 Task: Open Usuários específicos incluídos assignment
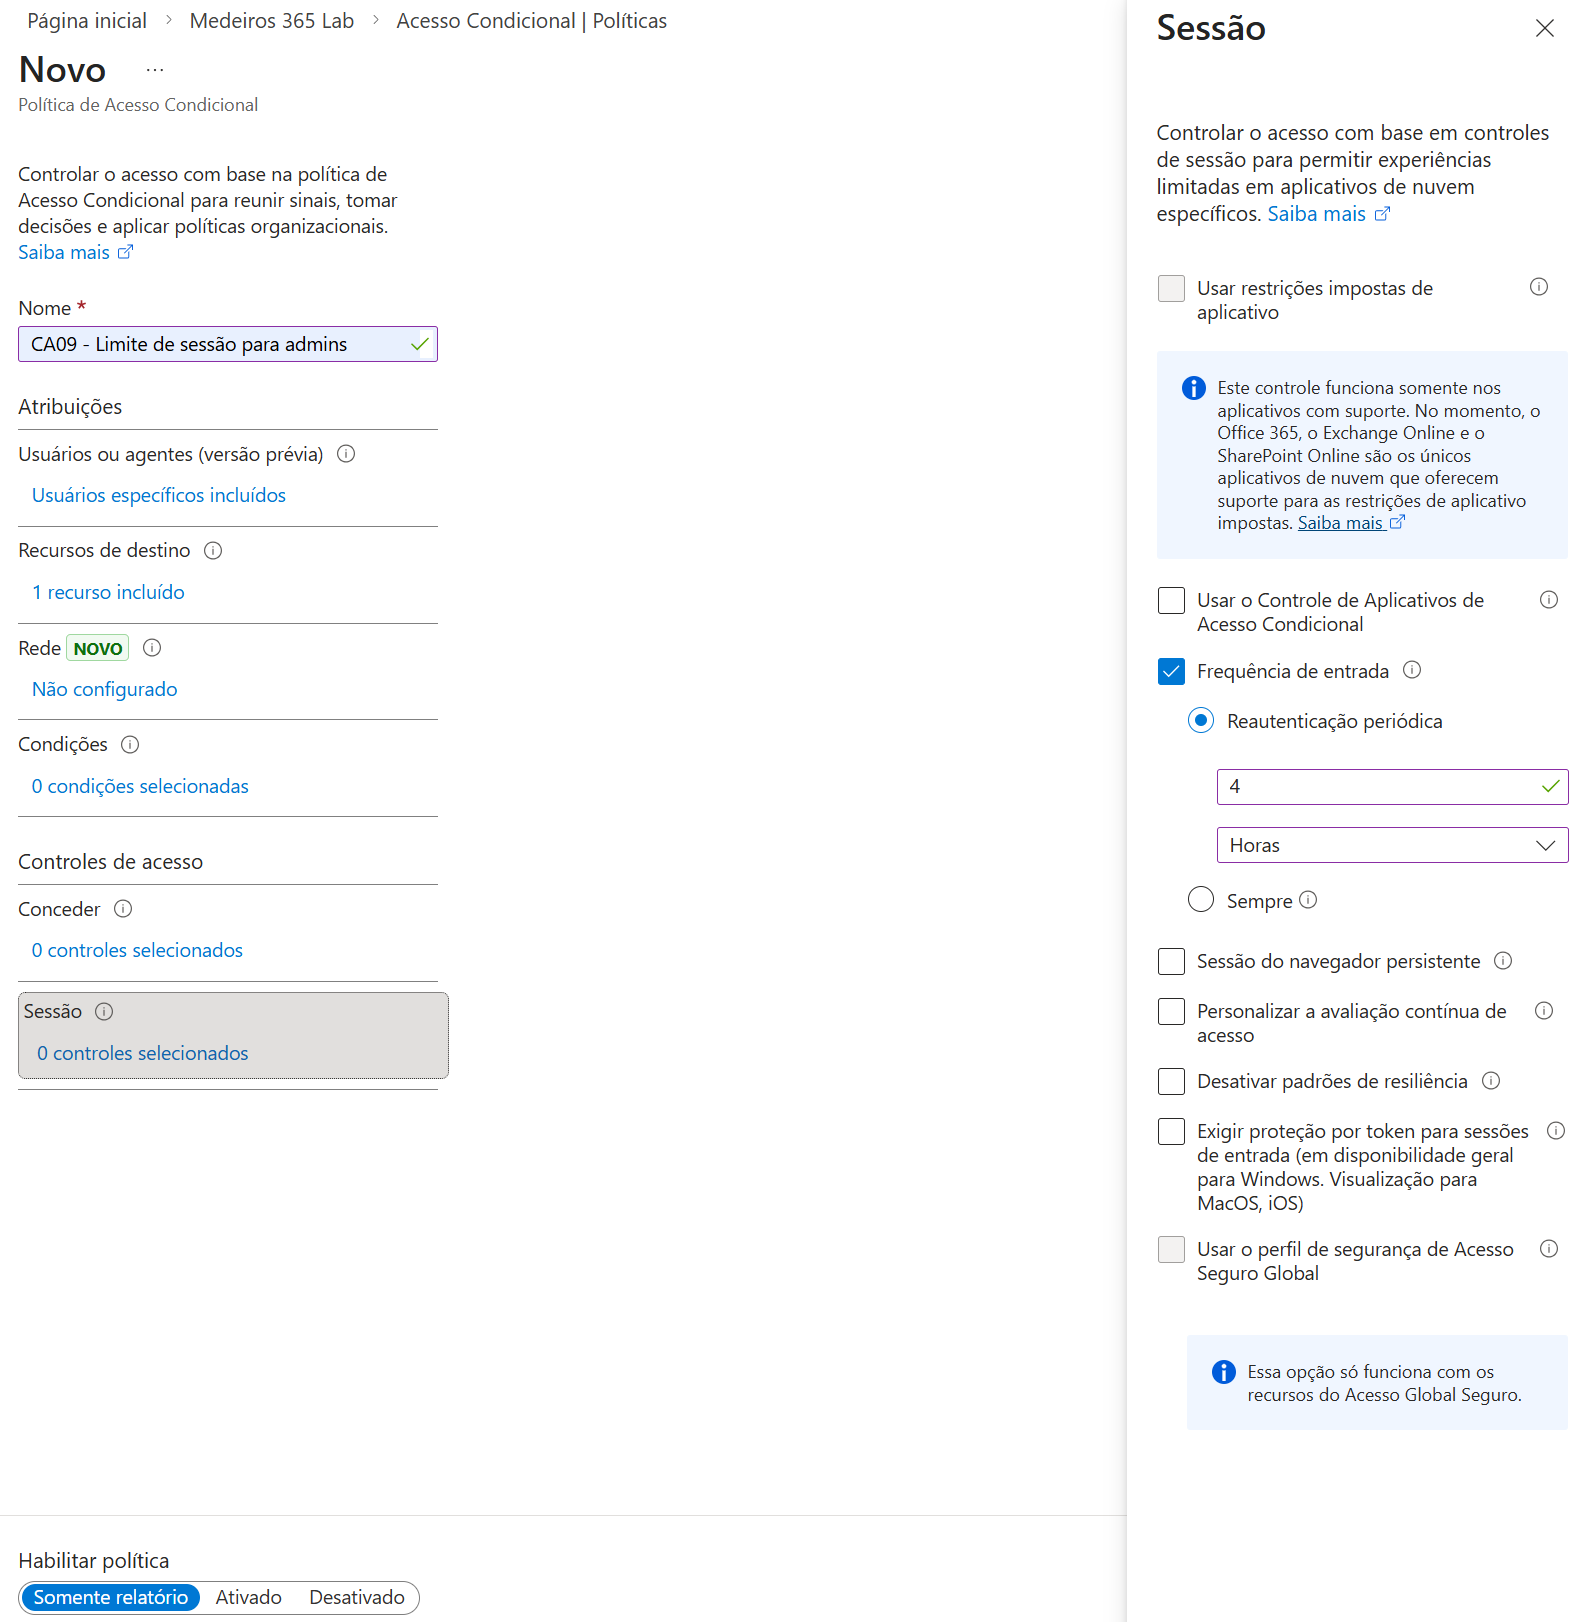(x=159, y=495)
